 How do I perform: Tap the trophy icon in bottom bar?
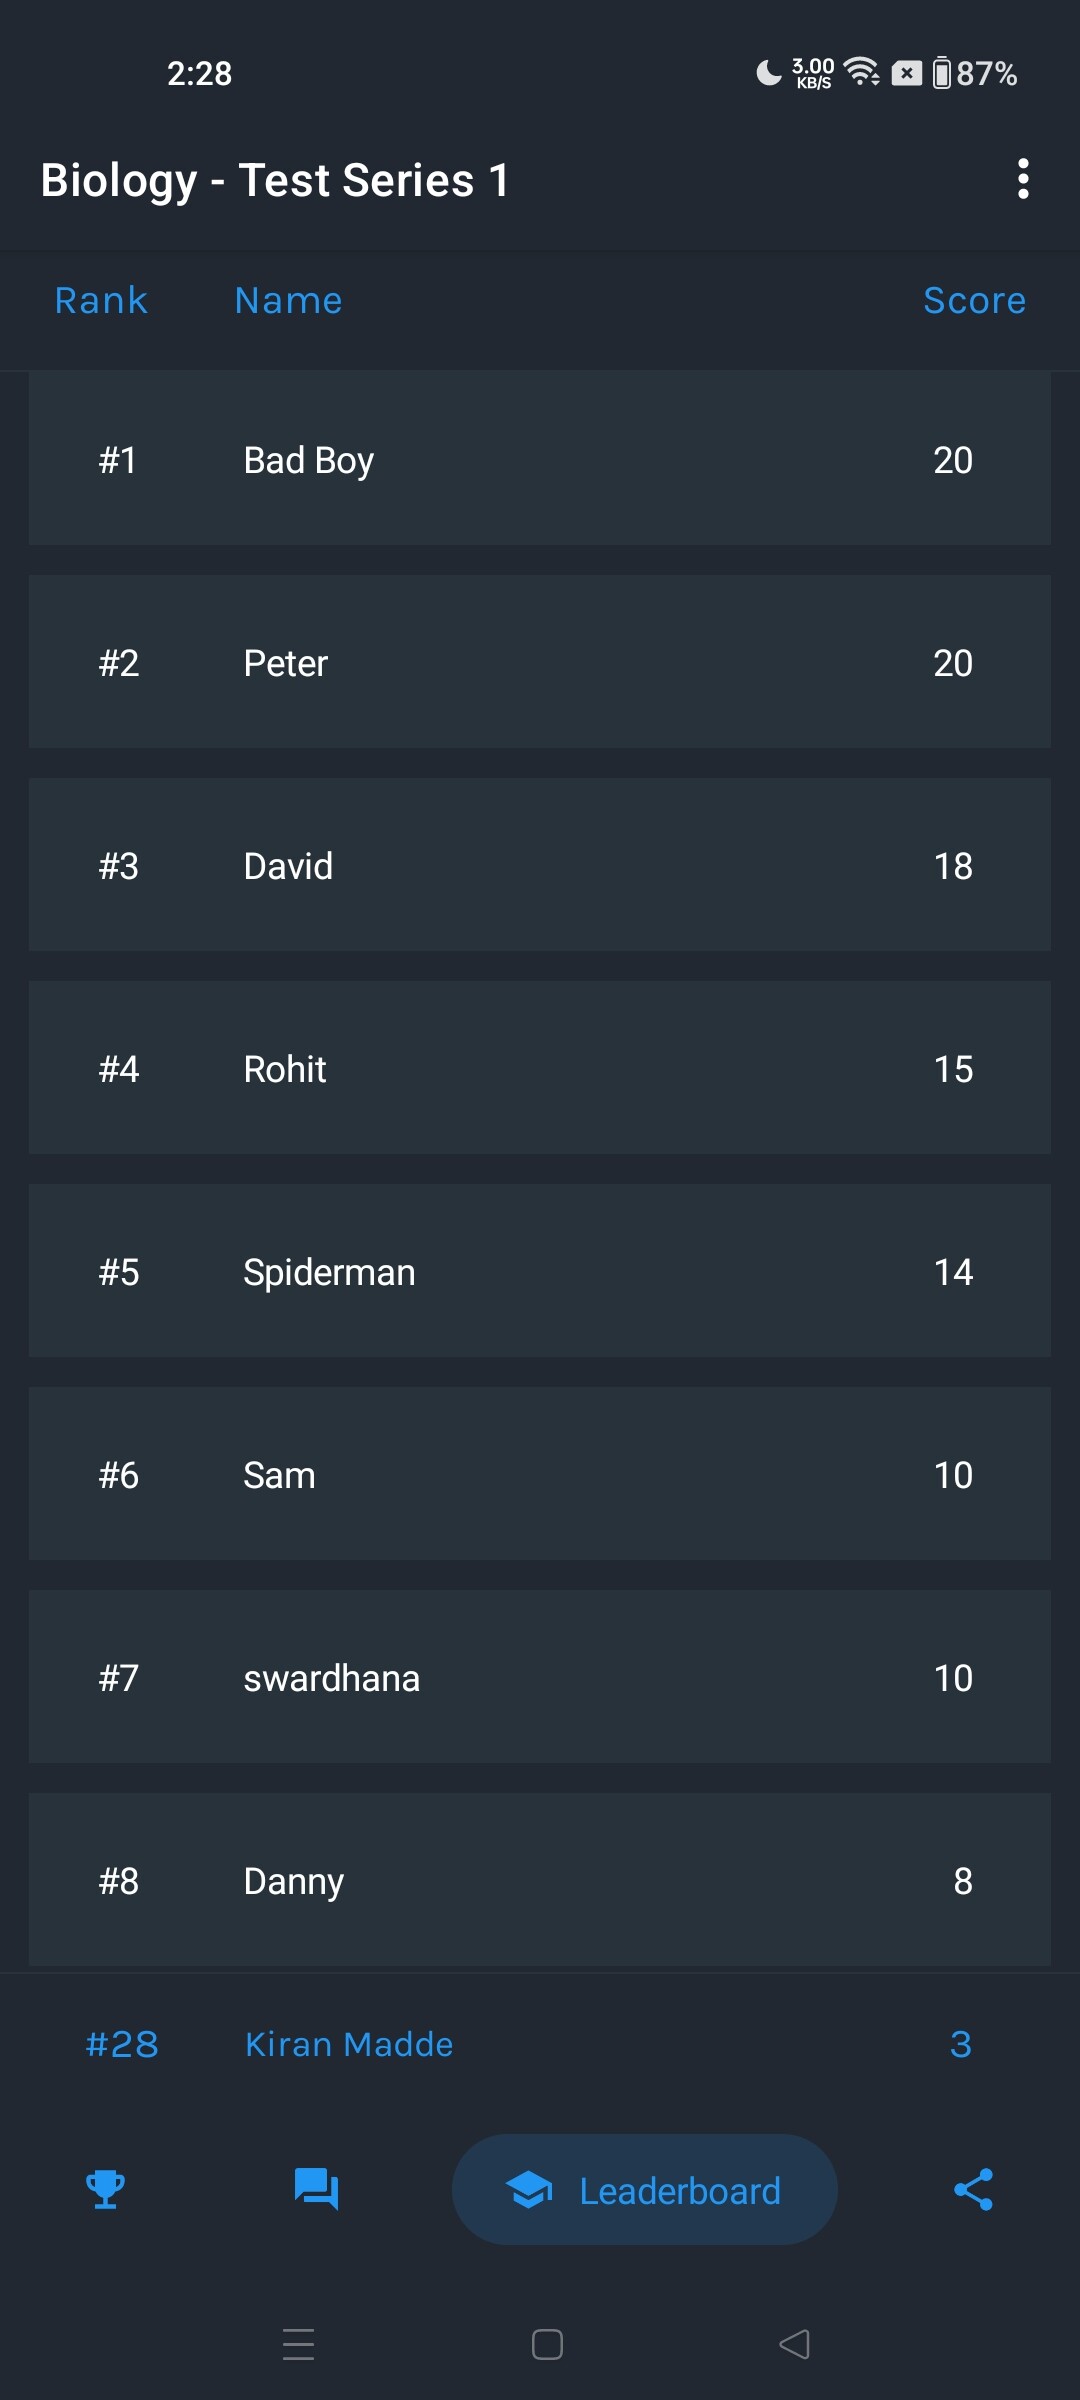tap(105, 2190)
